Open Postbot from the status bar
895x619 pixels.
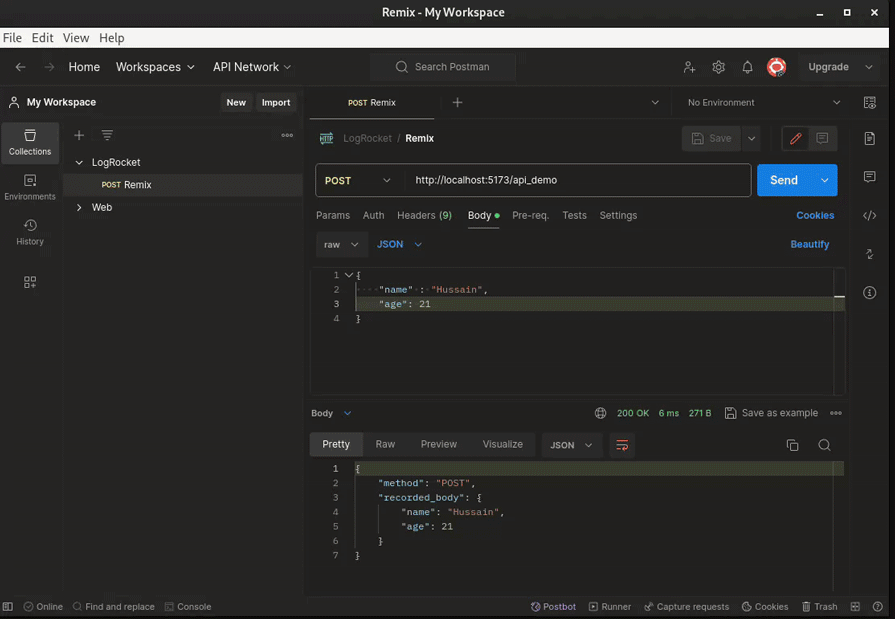click(x=553, y=606)
